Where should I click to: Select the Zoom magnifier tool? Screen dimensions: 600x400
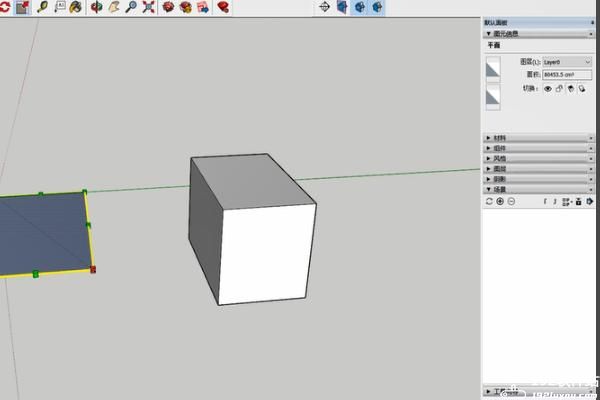point(131,7)
